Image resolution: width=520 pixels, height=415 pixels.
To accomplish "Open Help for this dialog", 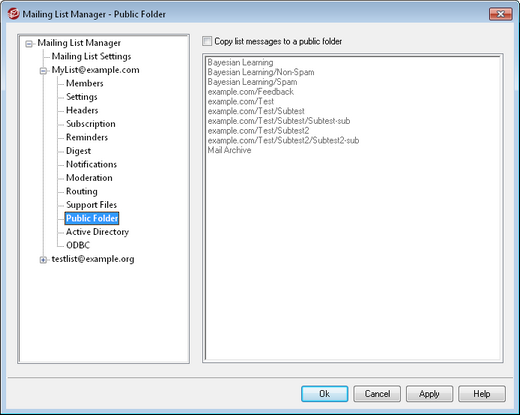I will [482, 394].
